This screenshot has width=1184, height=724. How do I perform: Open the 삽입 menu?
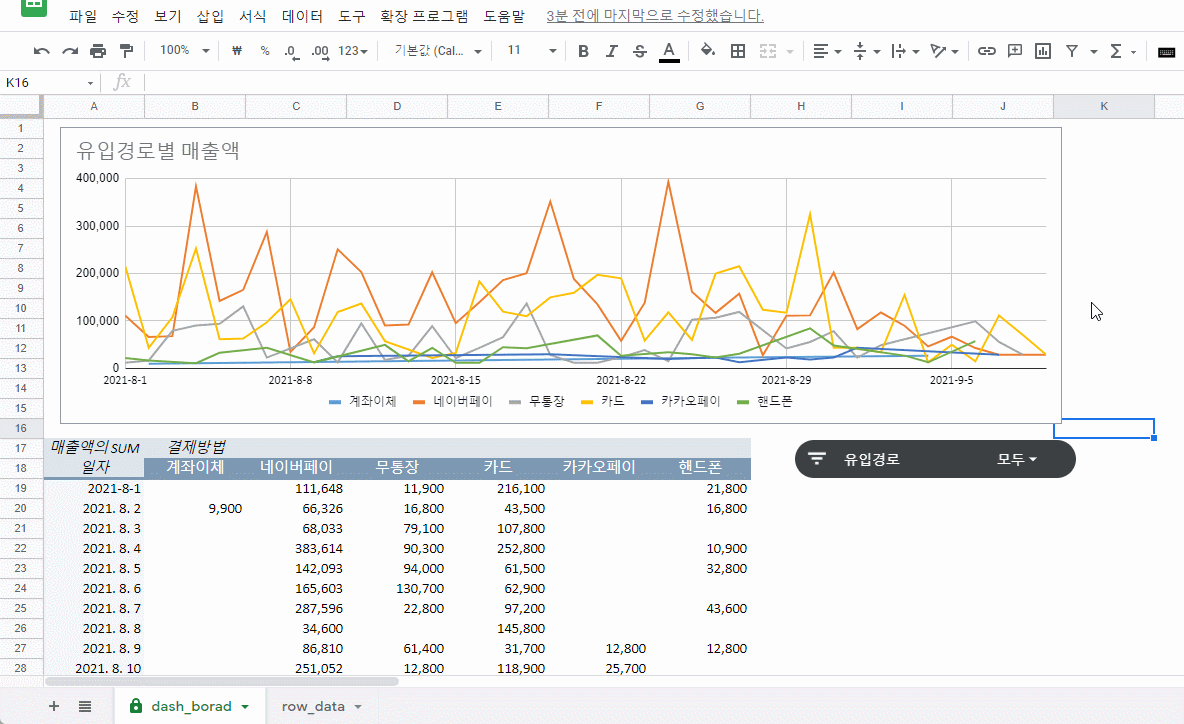(210, 16)
